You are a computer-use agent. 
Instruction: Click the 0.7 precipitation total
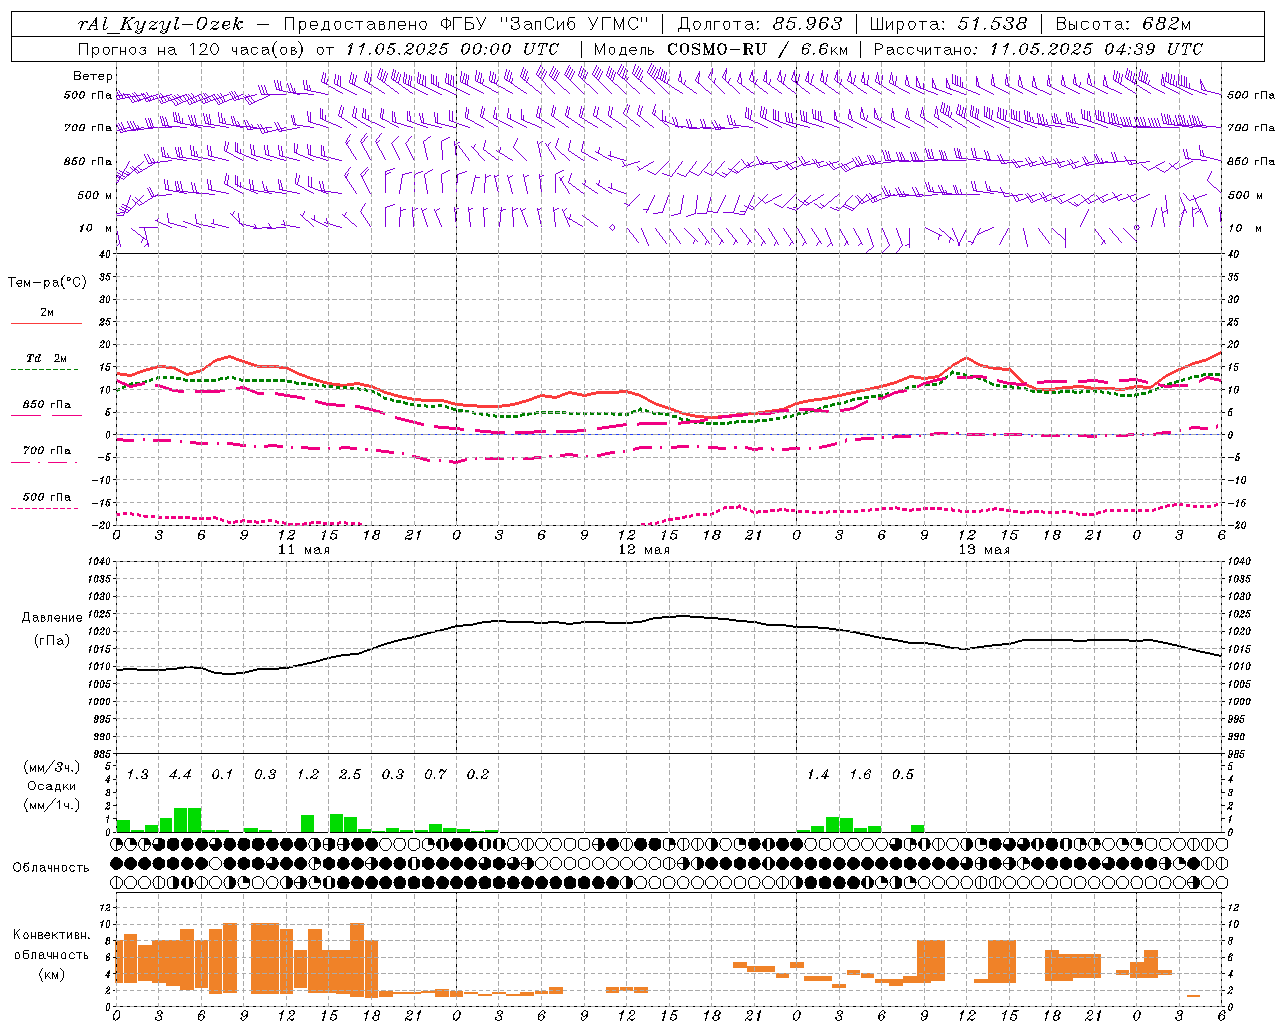pos(435,774)
